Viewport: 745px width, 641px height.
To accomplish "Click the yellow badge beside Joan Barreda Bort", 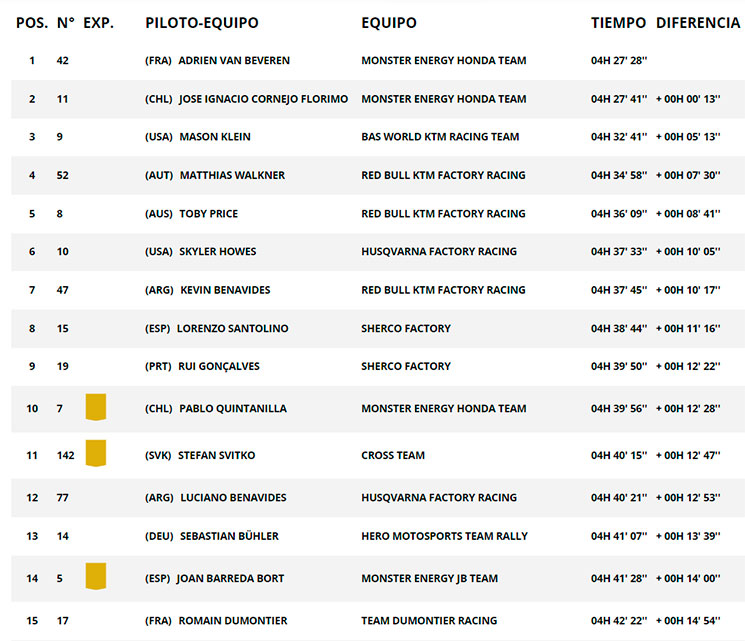I will coord(96,576).
